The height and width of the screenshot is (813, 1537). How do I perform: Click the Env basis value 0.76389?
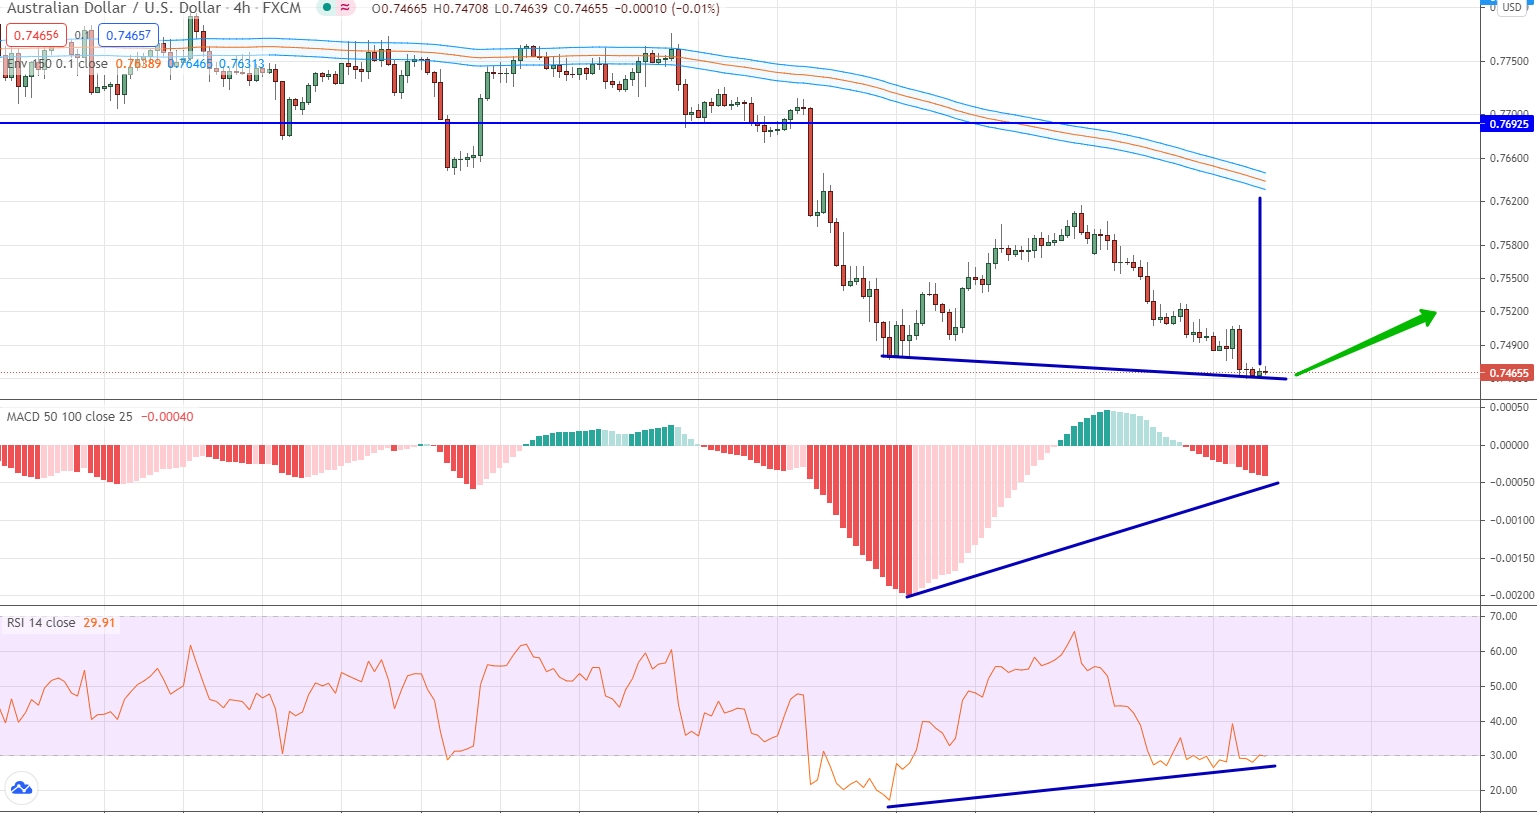pos(138,64)
